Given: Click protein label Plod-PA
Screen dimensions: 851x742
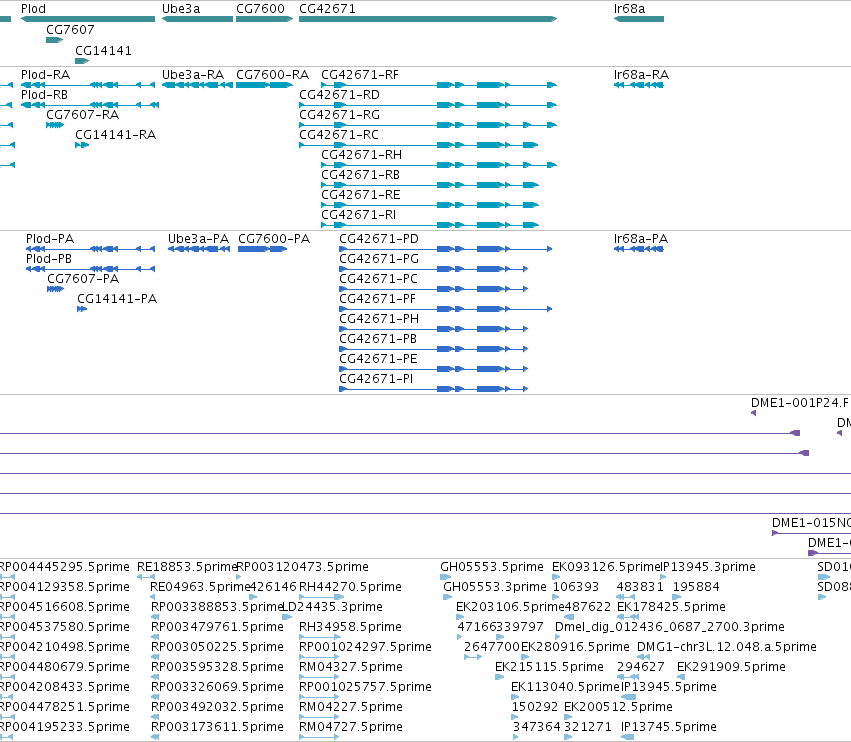Looking at the screenshot, I should pos(50,239).
